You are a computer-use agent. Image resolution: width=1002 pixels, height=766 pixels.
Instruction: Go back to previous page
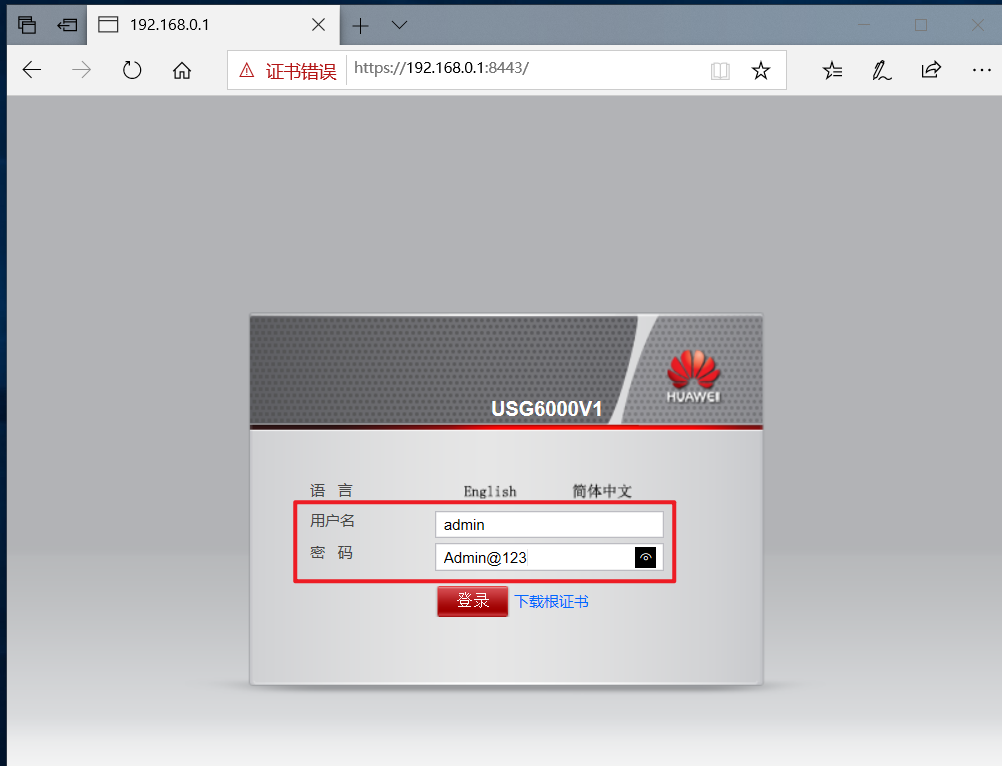(31, 70)
